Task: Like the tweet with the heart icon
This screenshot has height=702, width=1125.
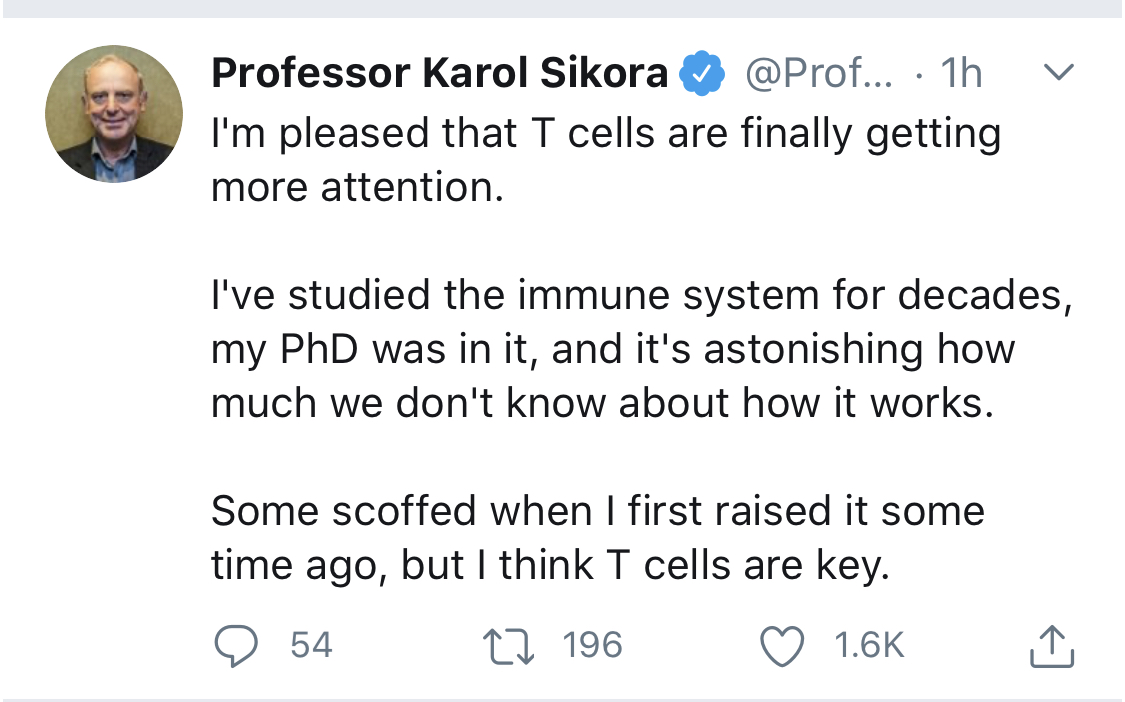Action: click(783, 646)
